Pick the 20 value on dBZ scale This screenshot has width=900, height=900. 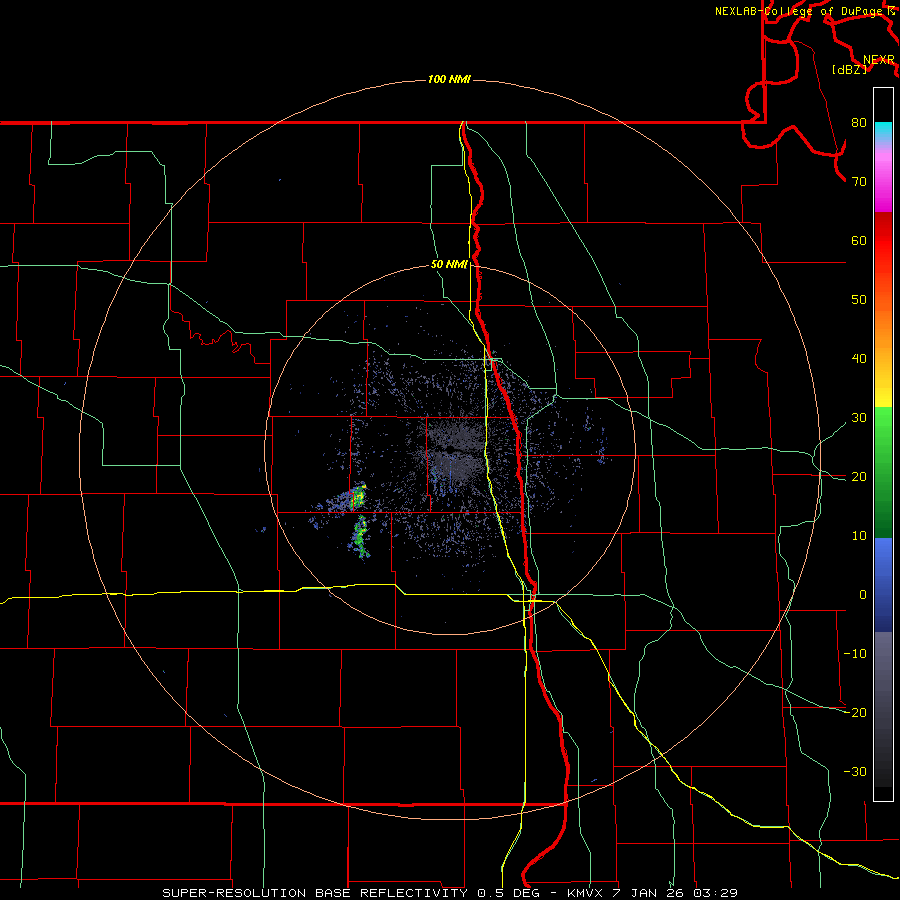[859, 476]
